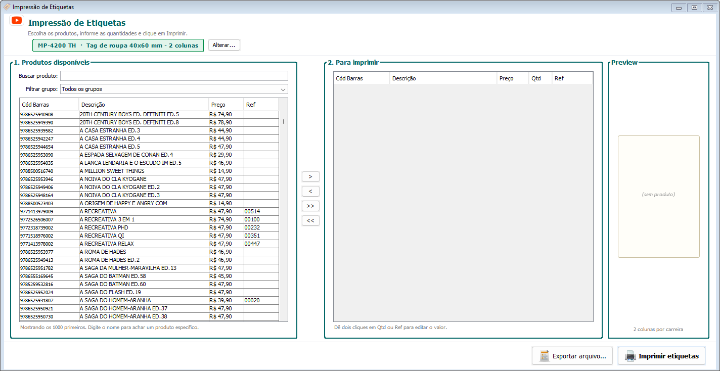Viewport: 720px width, 371px height.
Task: Select A SAGA DA MULHER-MARAVILHA ED.13 row
Action: pyautogui.click(x=149, y=268)
